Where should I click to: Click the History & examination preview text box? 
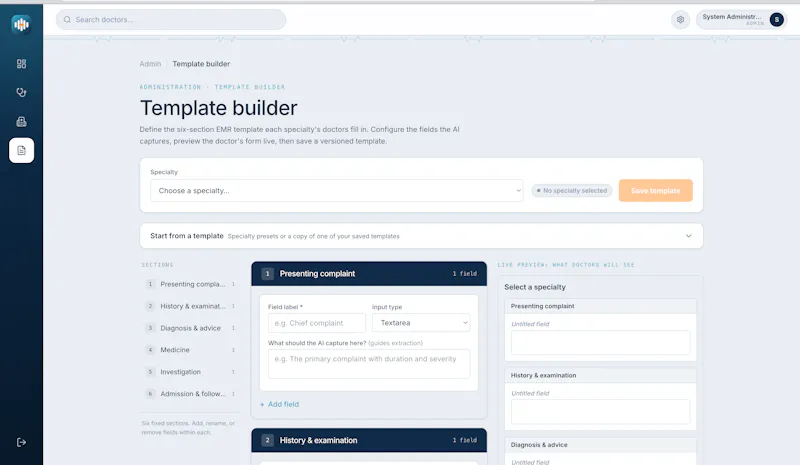[601, 411]
